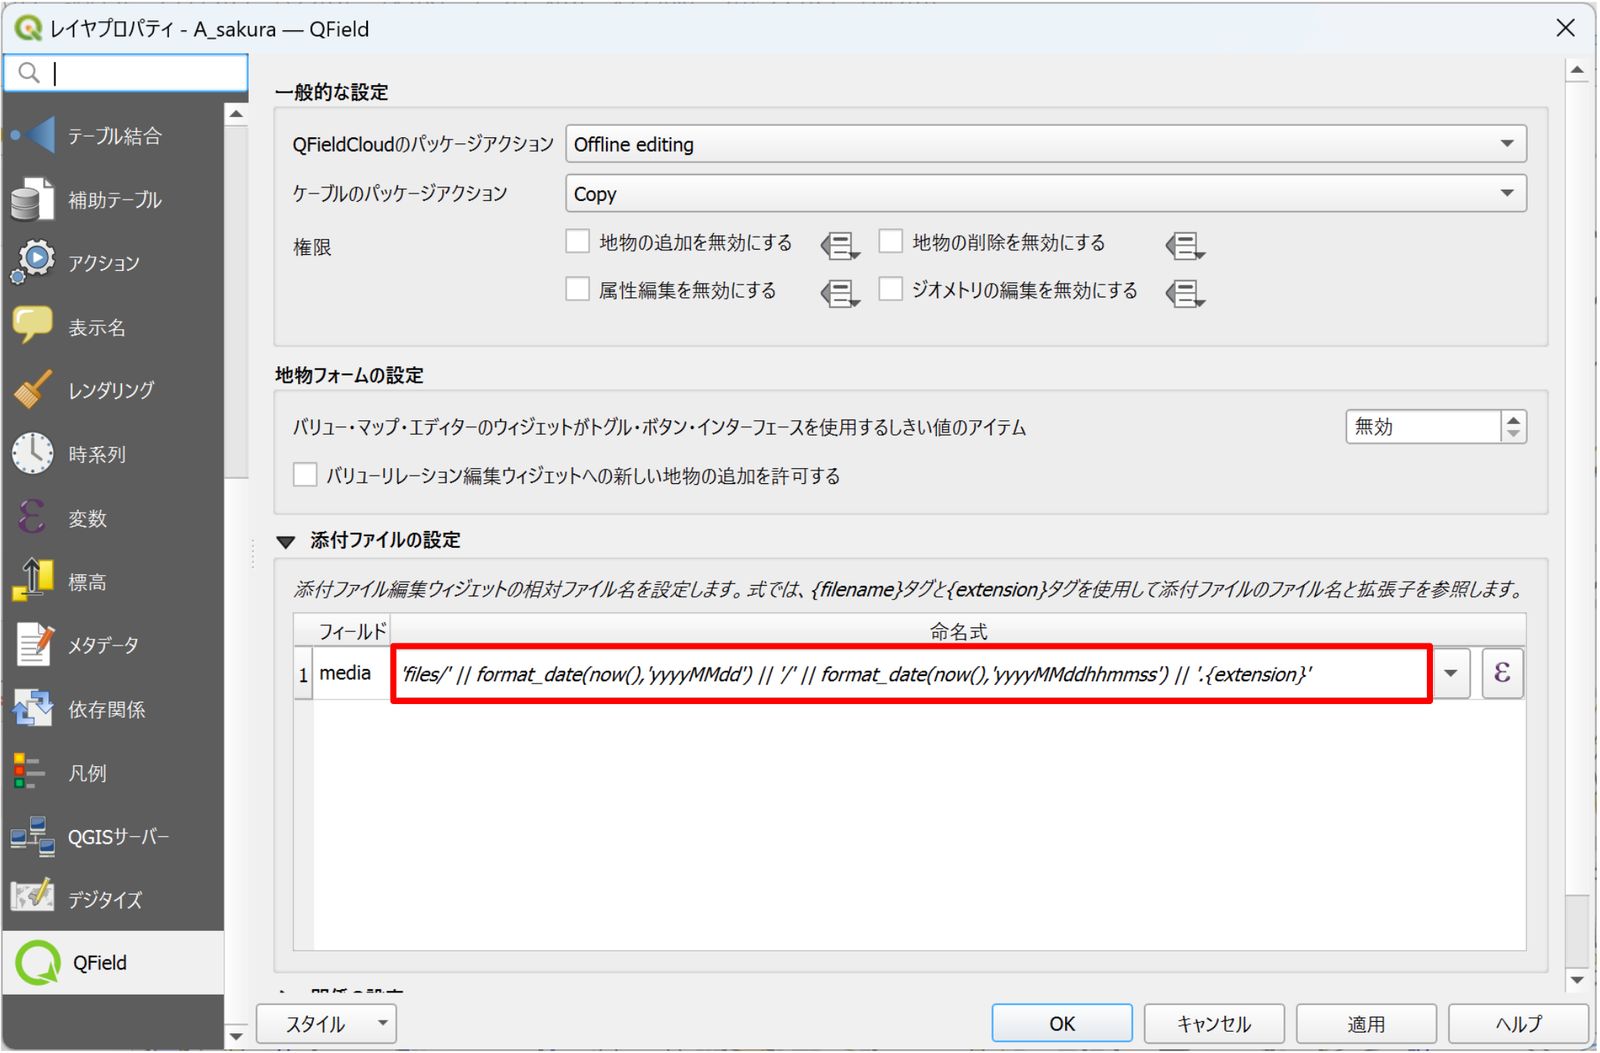The width and height of the screenshot is (1600, 1053).
Task: Click the キャンセル button
Action: click(1214, 1023)
